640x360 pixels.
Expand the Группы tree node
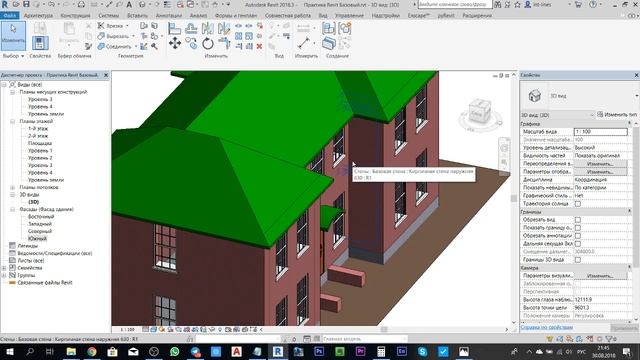click(4, 276)
